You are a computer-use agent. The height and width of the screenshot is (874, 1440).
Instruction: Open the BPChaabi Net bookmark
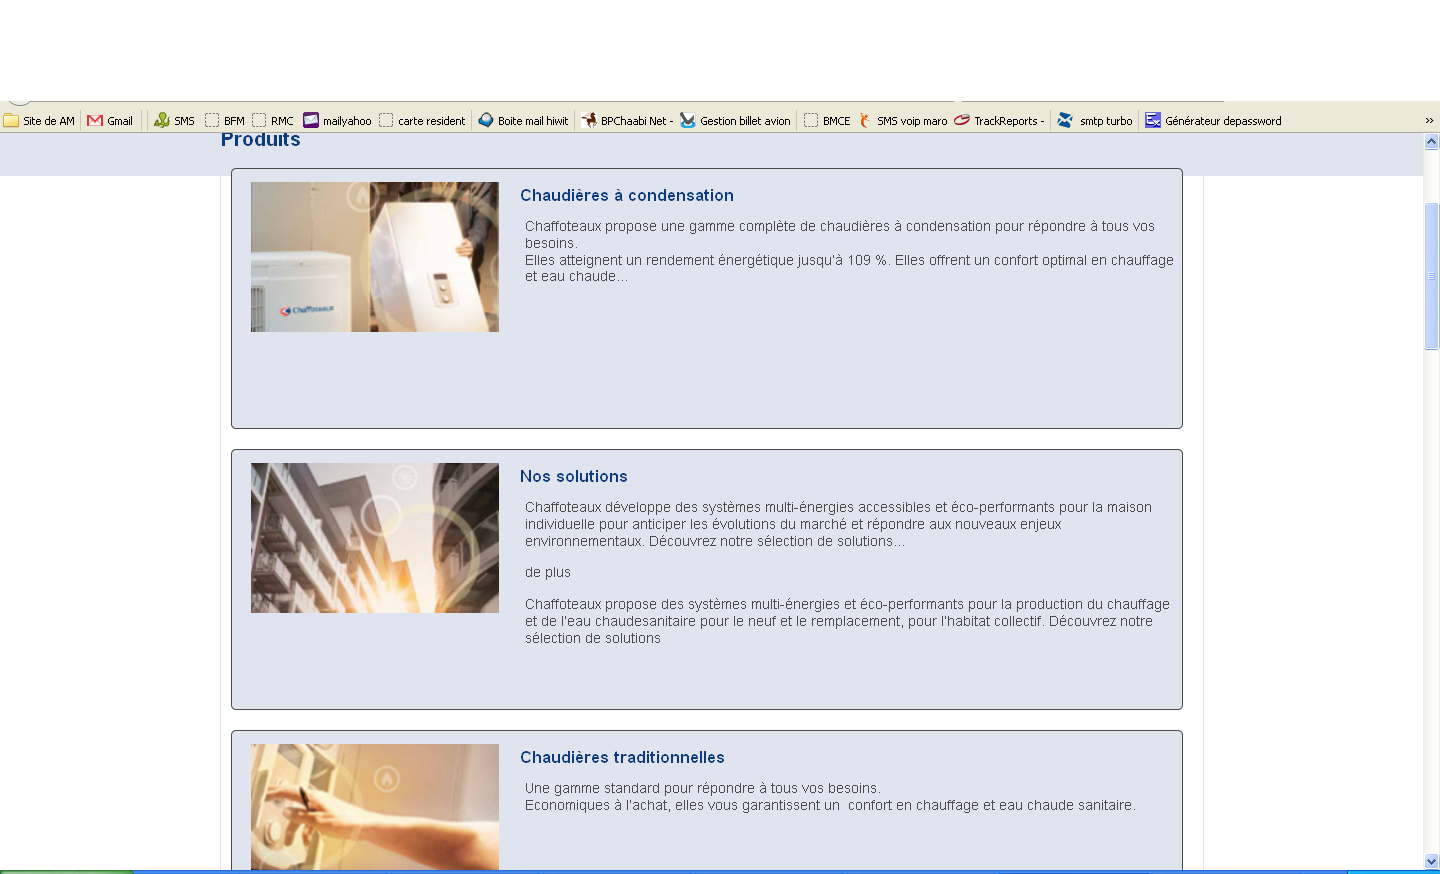(627, 121)
